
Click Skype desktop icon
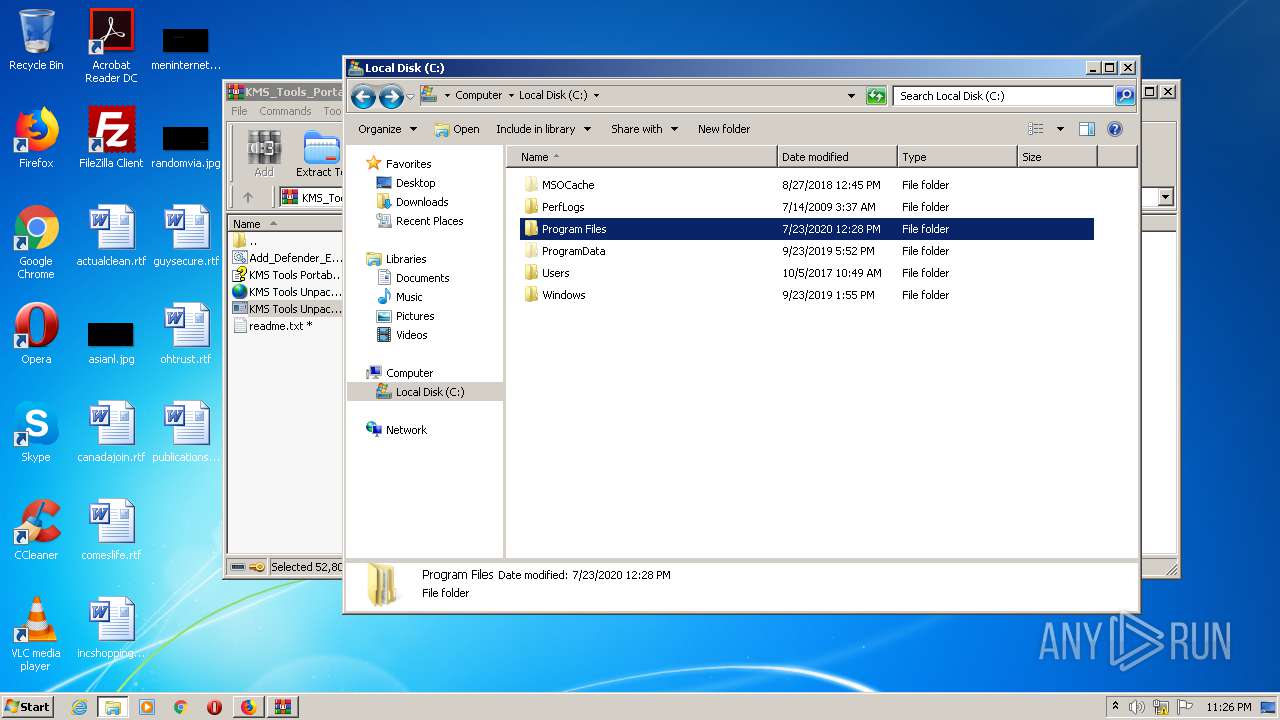(x=36, y=433)
